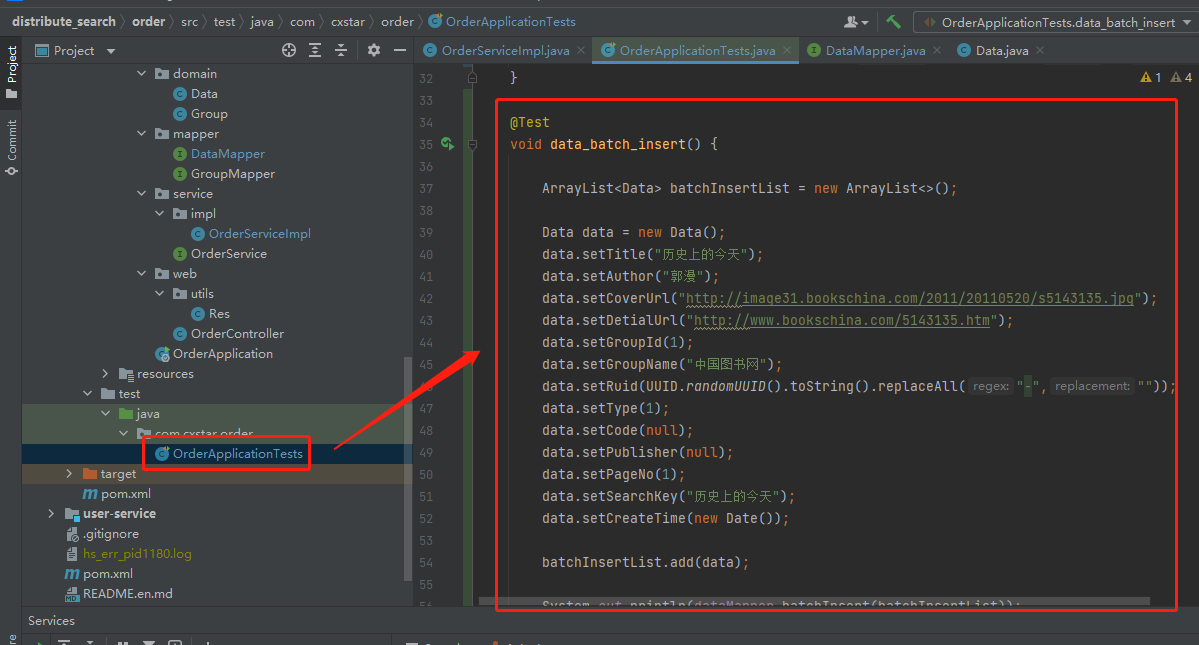
Task: Open the Project tool window side tab
Action: point(11,72)
